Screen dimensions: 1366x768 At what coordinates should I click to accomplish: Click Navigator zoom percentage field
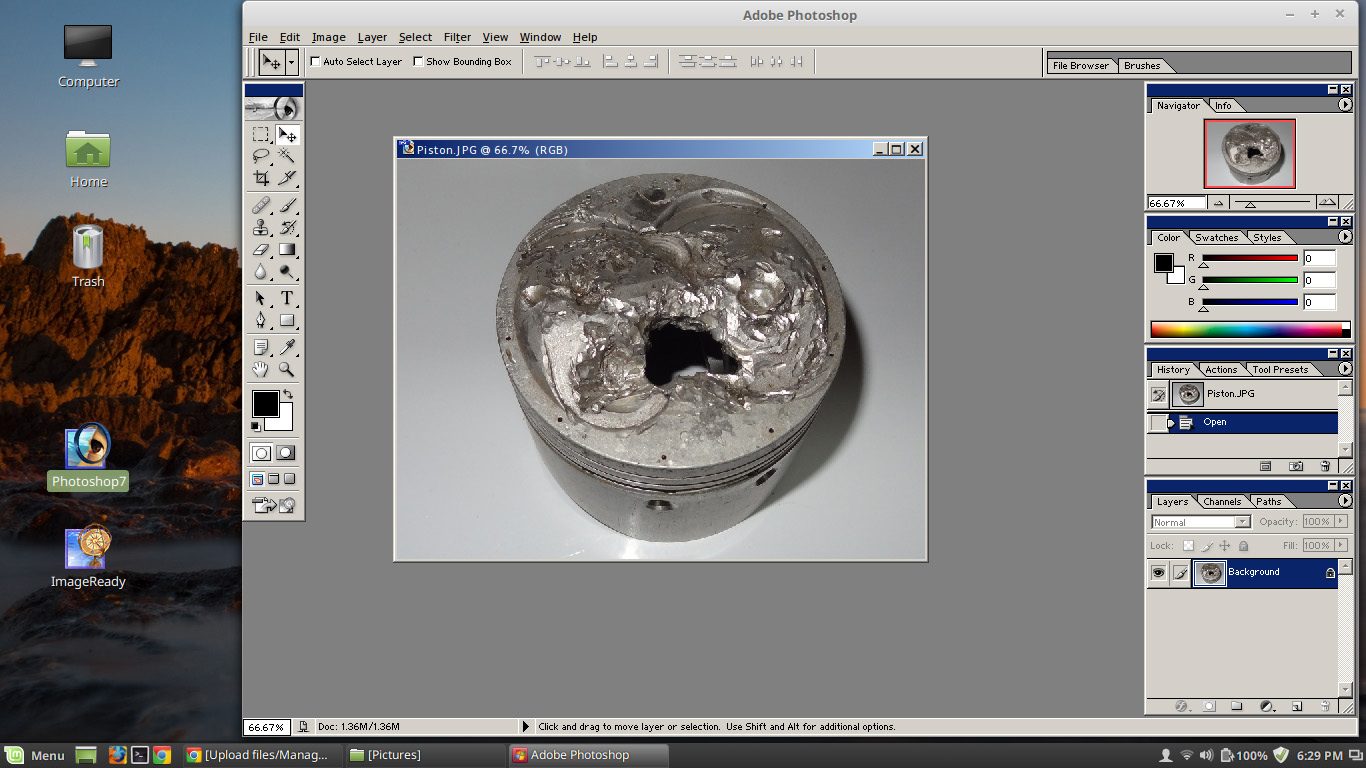[x=1176, y=203]
